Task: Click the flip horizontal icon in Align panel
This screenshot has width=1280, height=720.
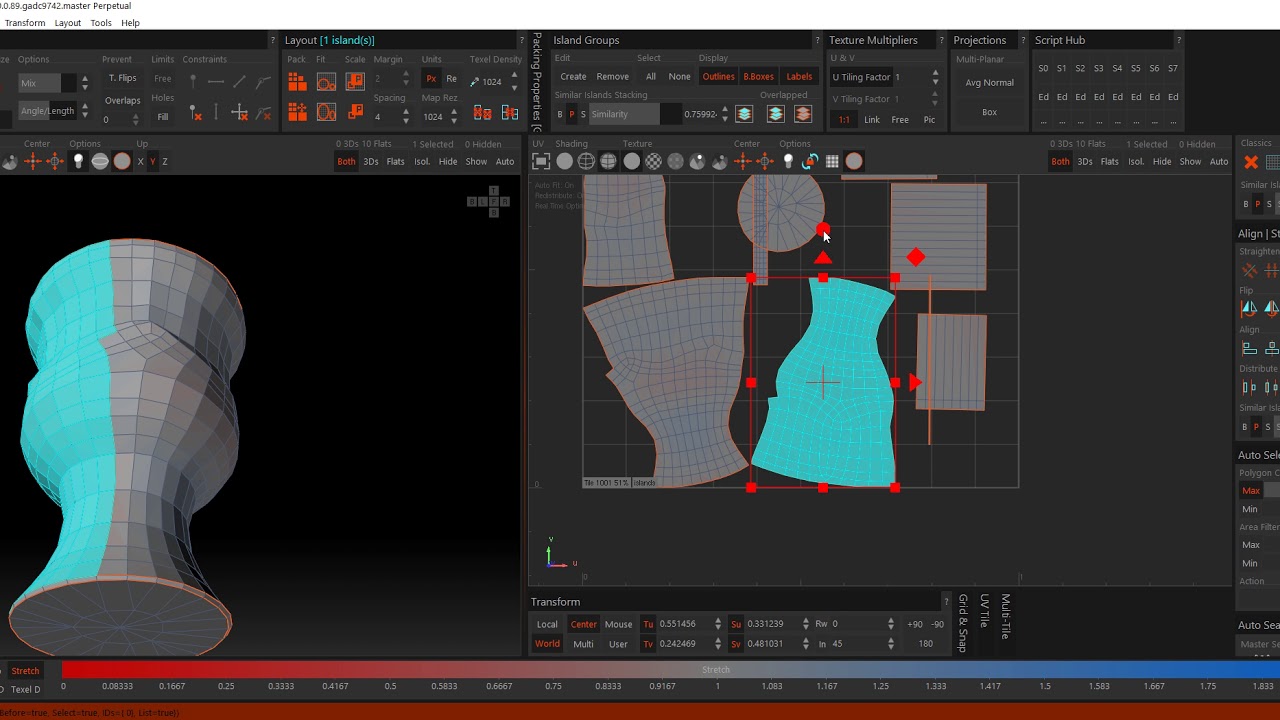Action: [x=1249, y=308]
